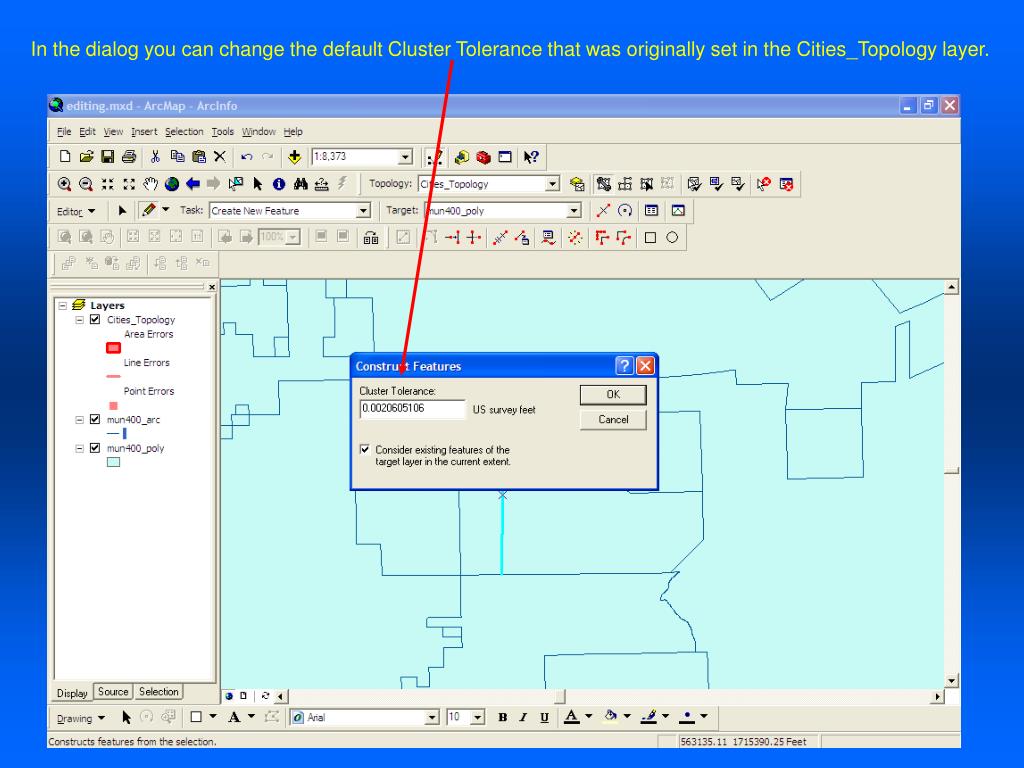The height and width of the screenshot is (768, 1024).
Task: Open the font size 10 dropdown
Action: coord(478,718)
